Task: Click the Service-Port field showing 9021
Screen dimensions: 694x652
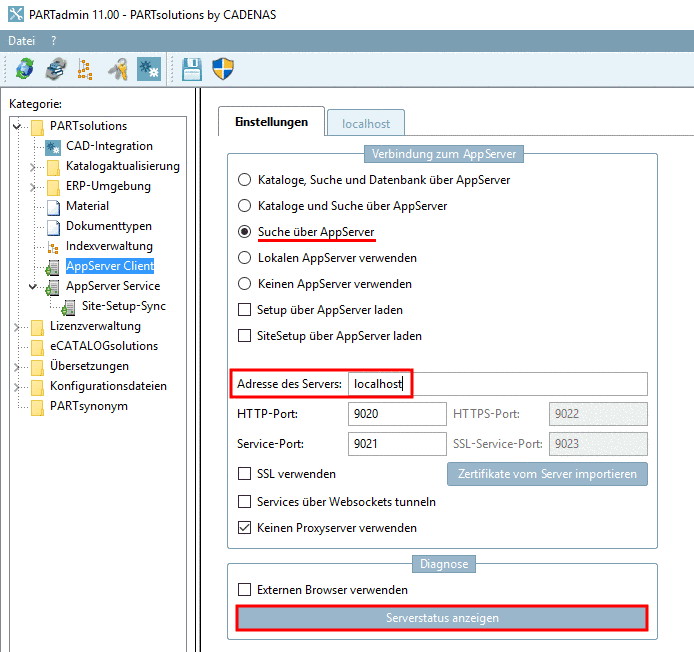Action: pos(397,444)
